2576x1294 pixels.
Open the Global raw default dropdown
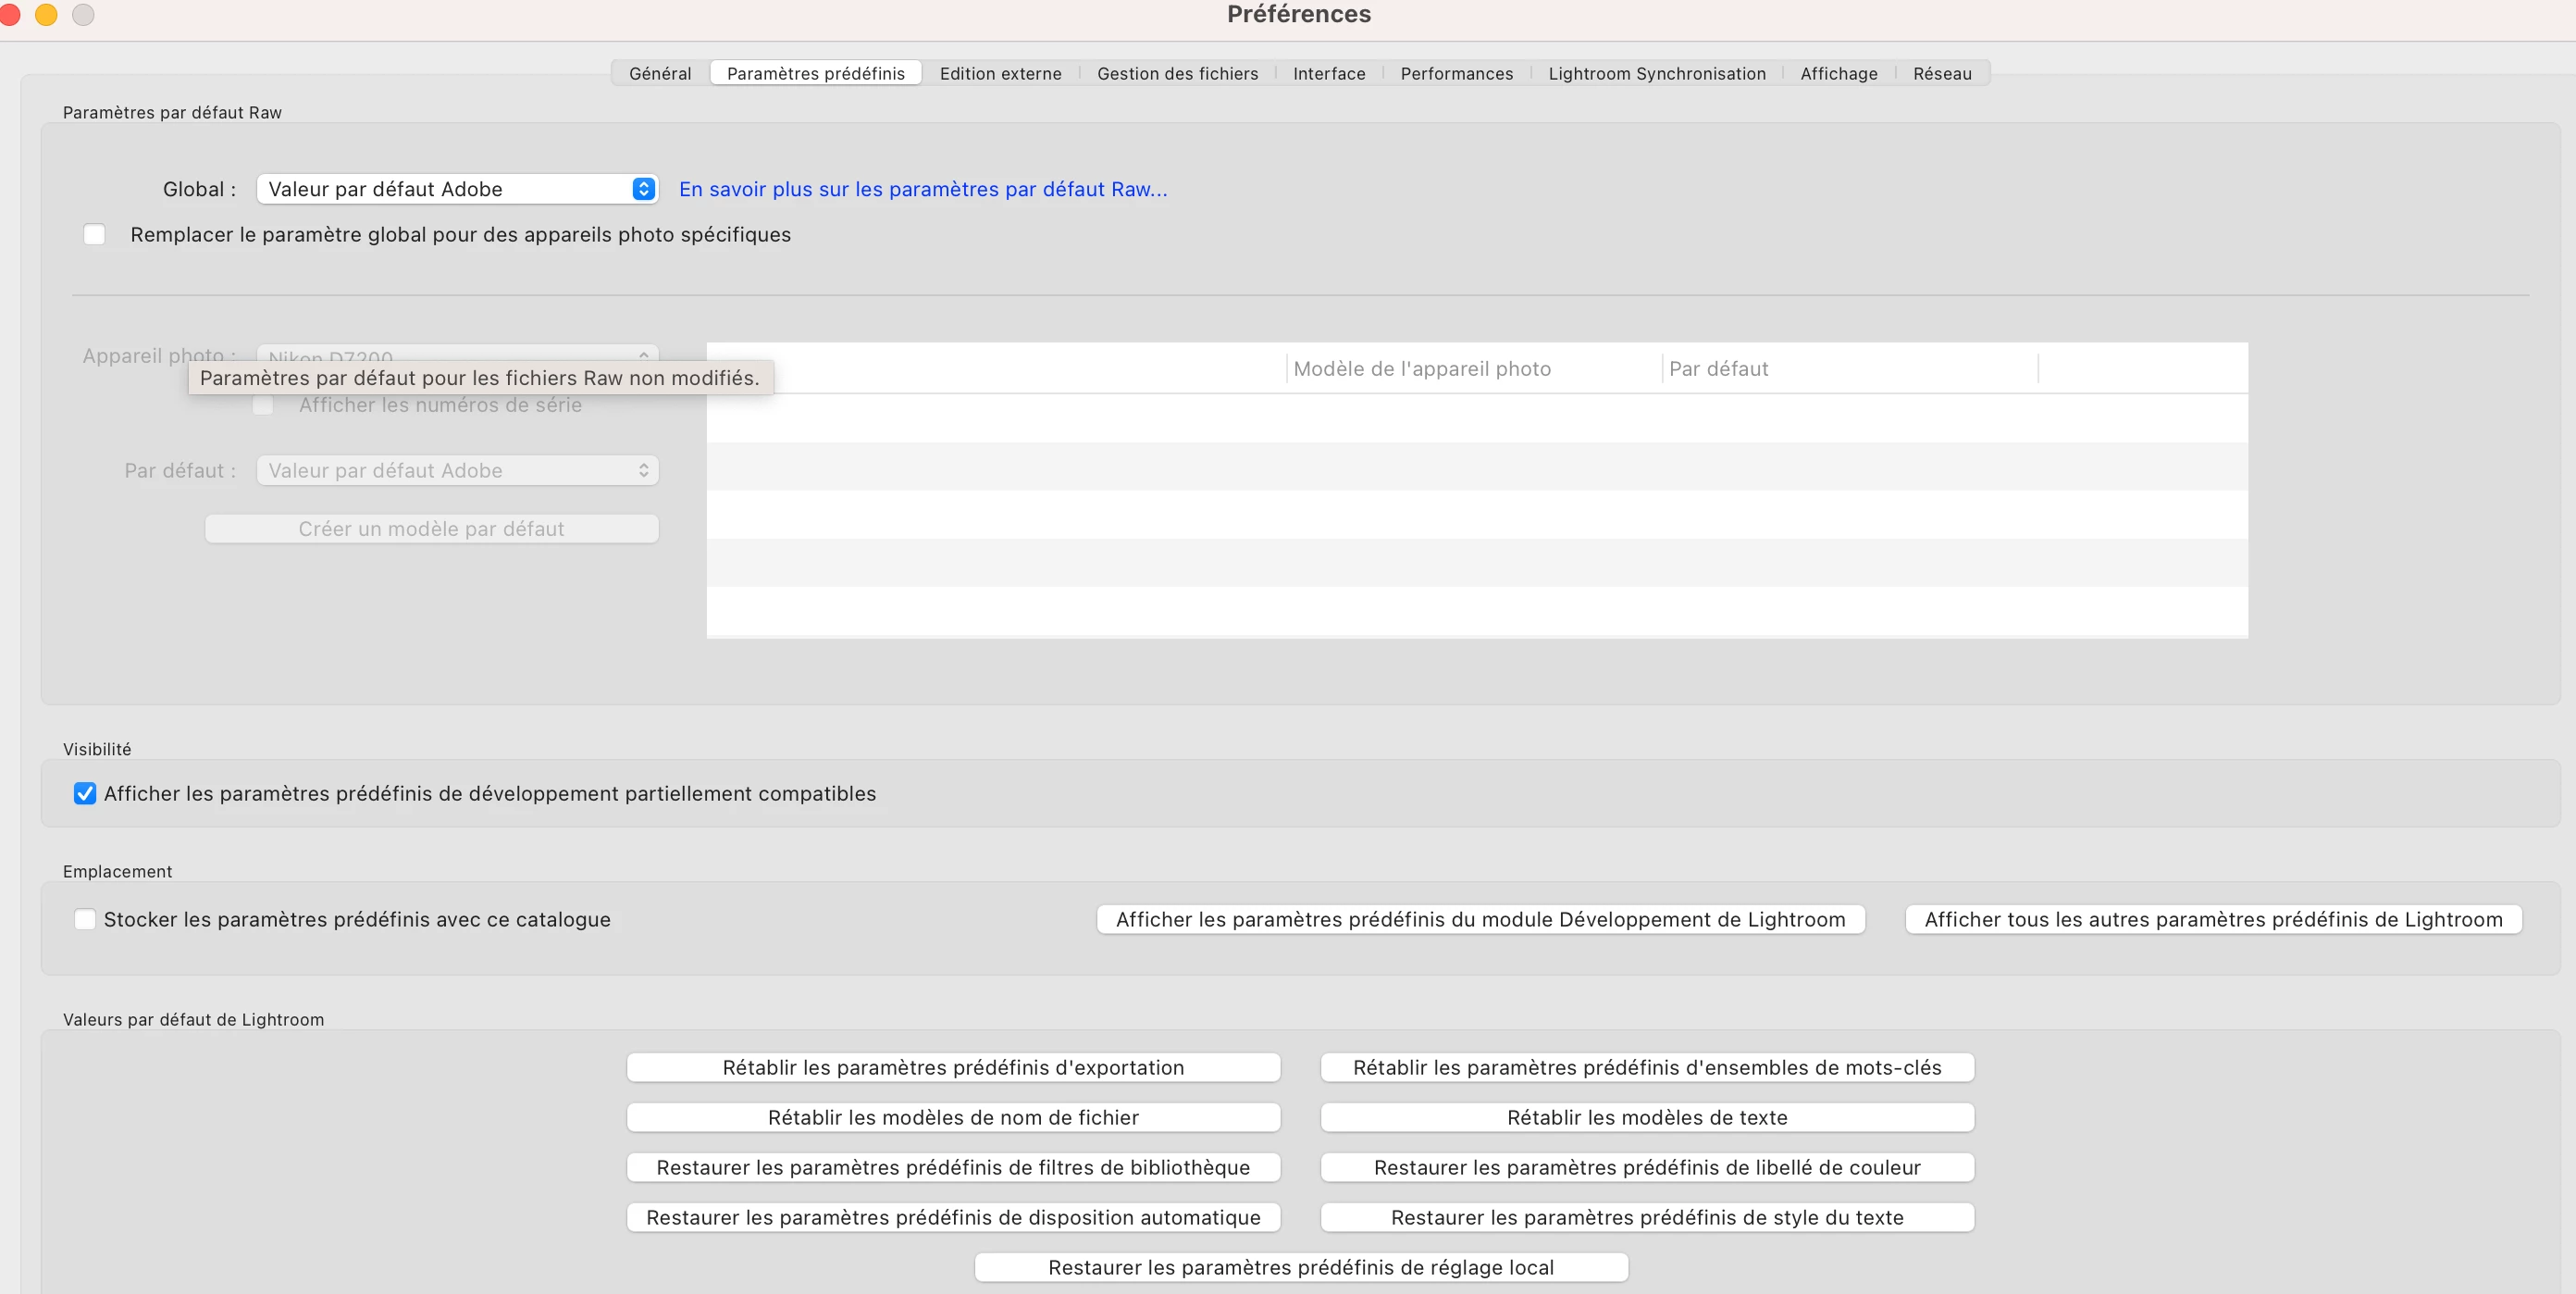click(457, 189)
